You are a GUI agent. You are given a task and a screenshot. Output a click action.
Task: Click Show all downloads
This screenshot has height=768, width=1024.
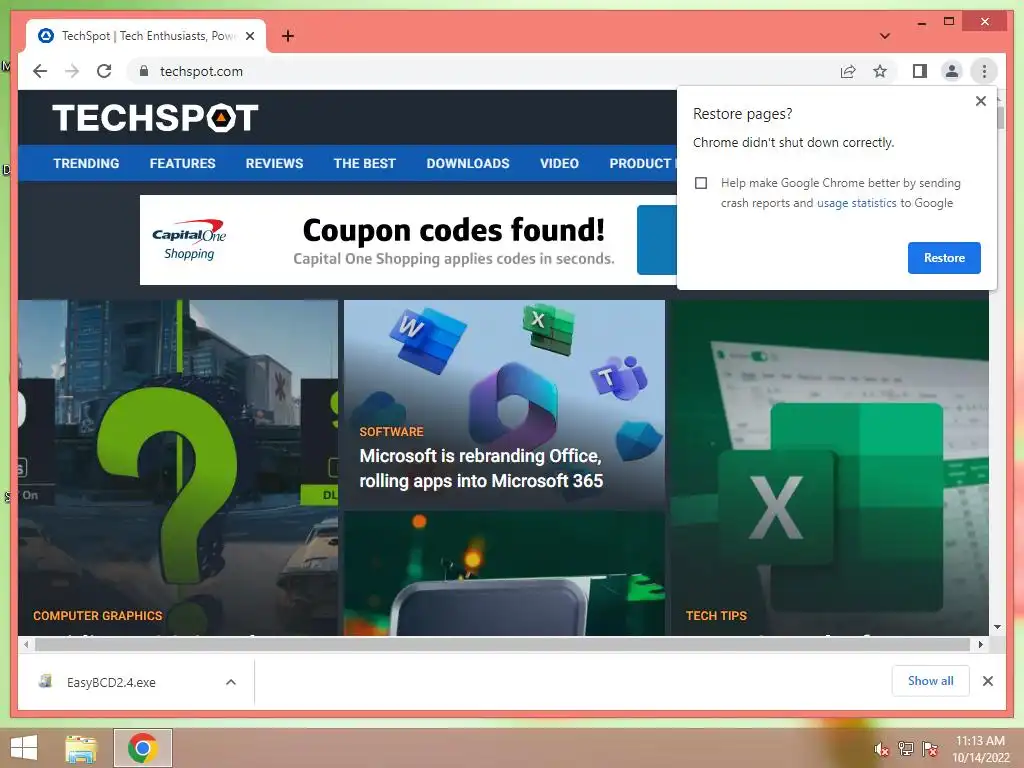click(930, 681)
